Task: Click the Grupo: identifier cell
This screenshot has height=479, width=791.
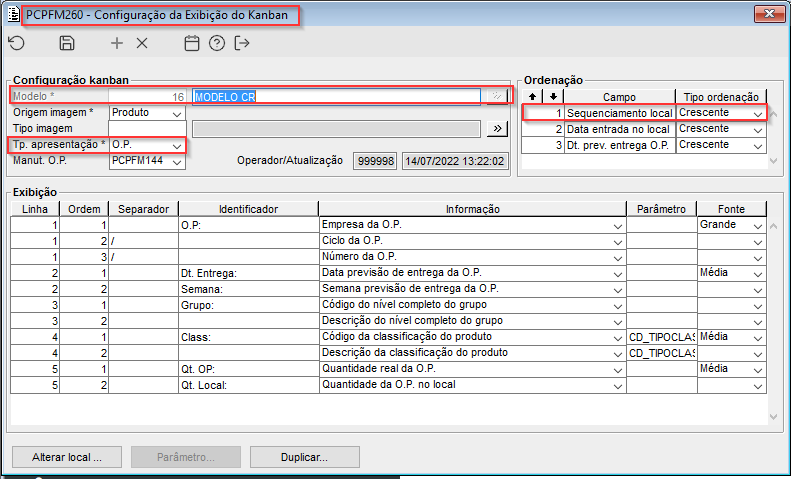Action: tap(249, 305)
